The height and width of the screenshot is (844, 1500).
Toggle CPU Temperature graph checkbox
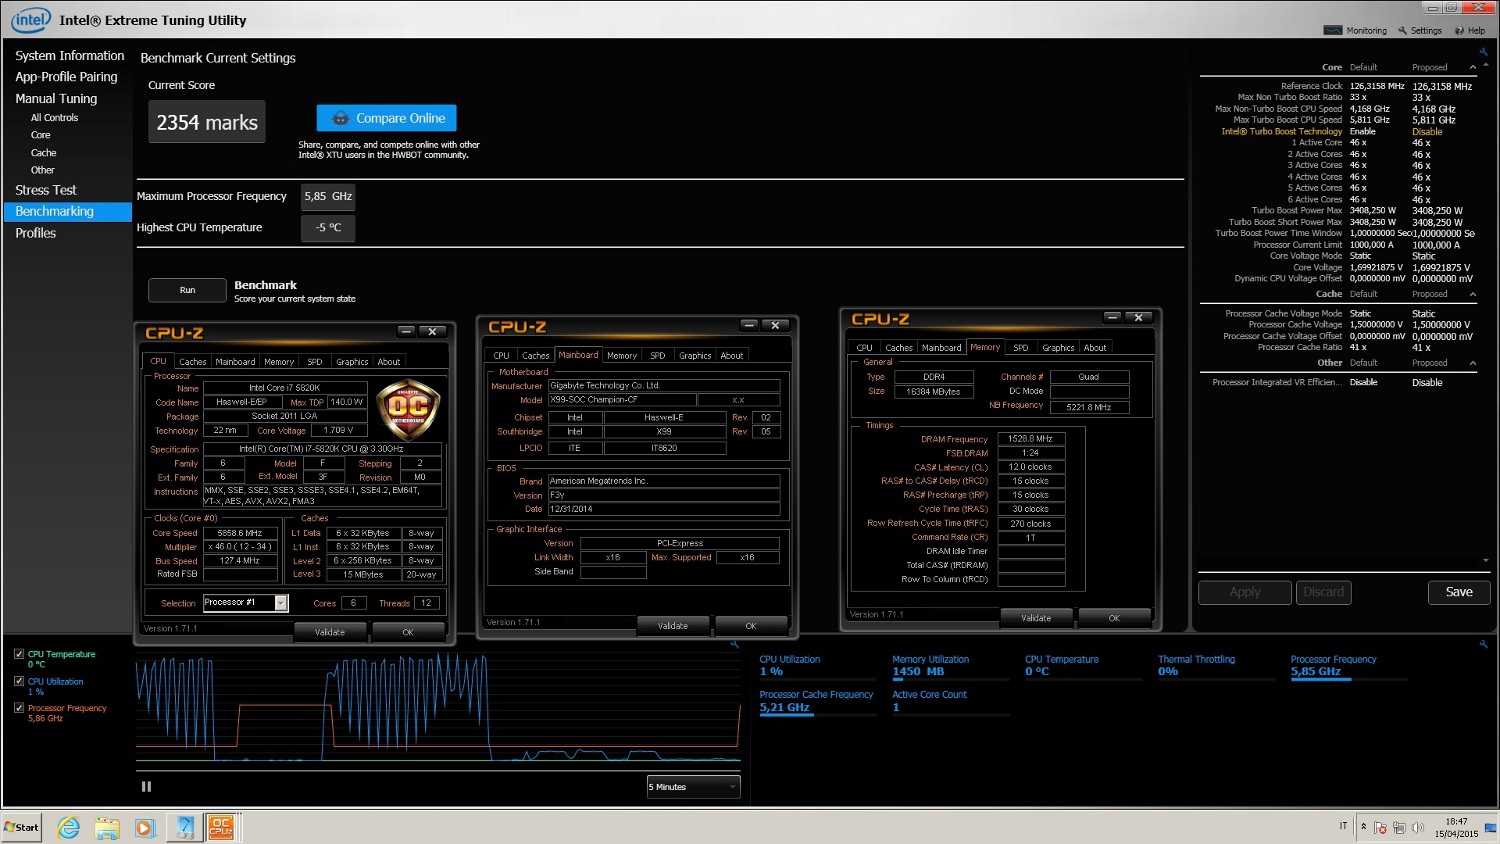tap(19, 654)
